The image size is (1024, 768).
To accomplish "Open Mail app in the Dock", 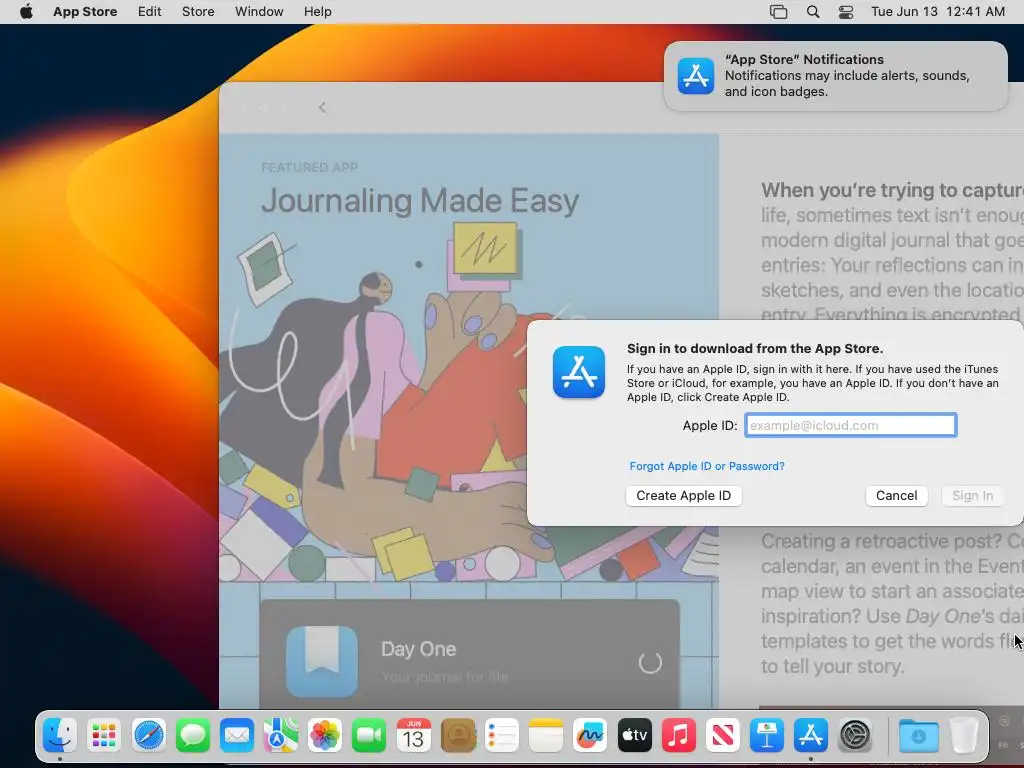I will [x=236, y=736].
